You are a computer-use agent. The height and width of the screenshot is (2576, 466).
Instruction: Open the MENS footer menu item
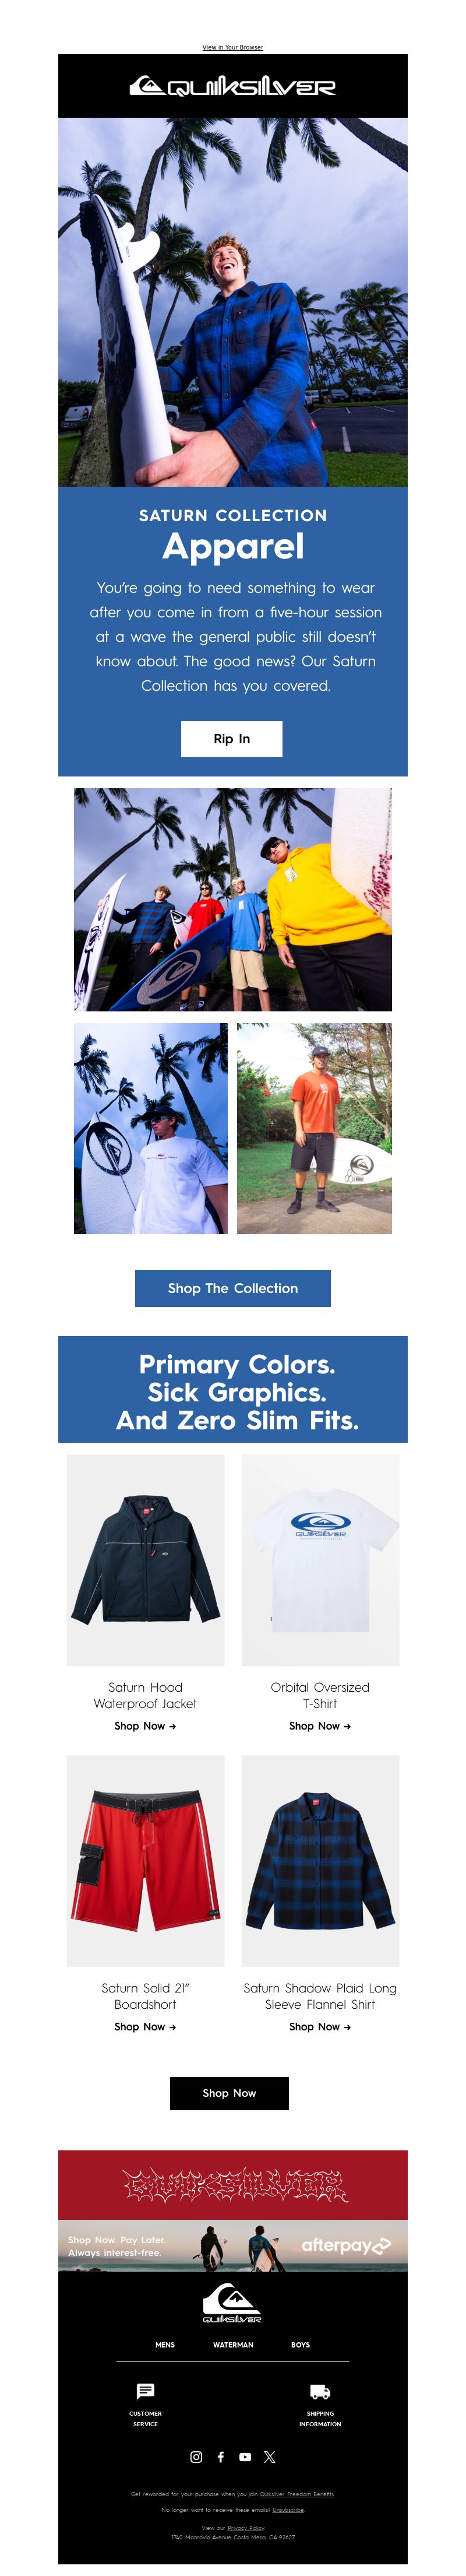165,2344
